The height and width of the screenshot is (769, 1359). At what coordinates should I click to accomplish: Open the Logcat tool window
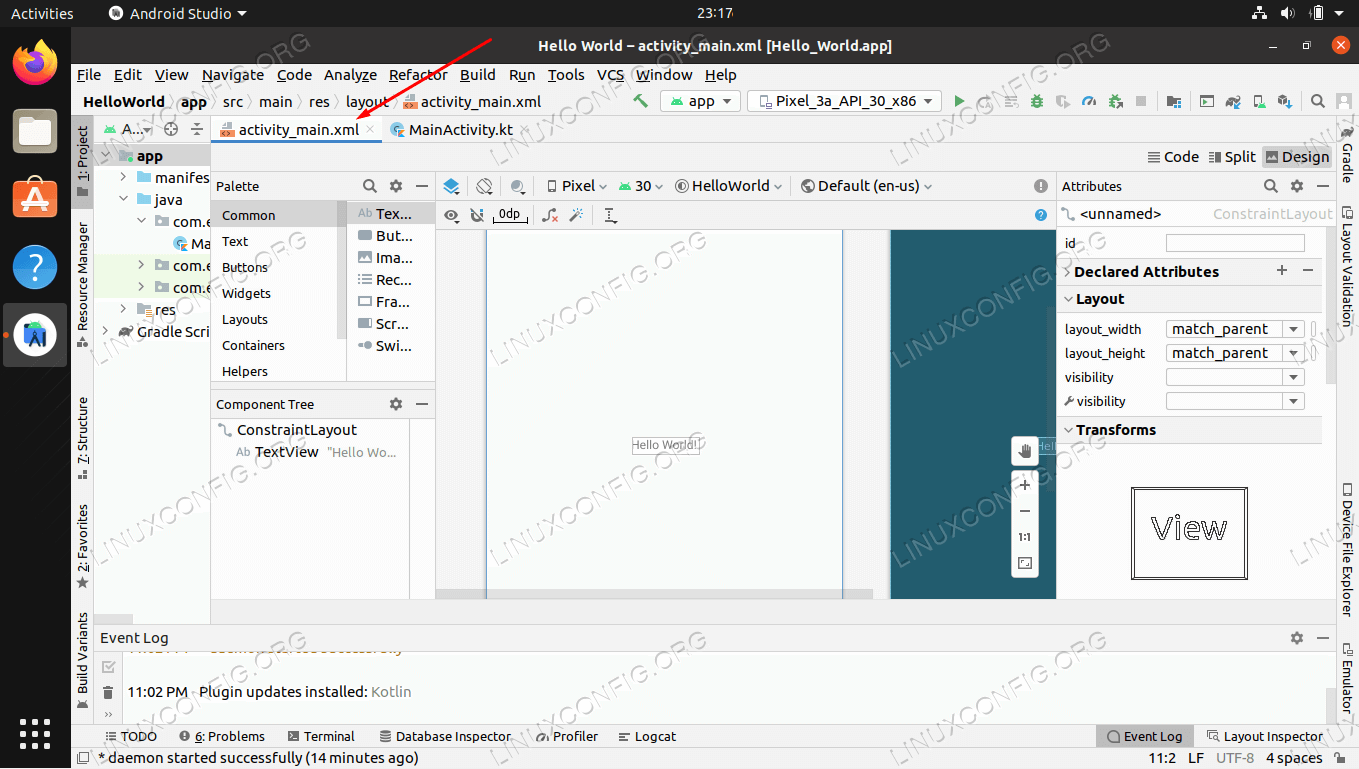point(647,736)
